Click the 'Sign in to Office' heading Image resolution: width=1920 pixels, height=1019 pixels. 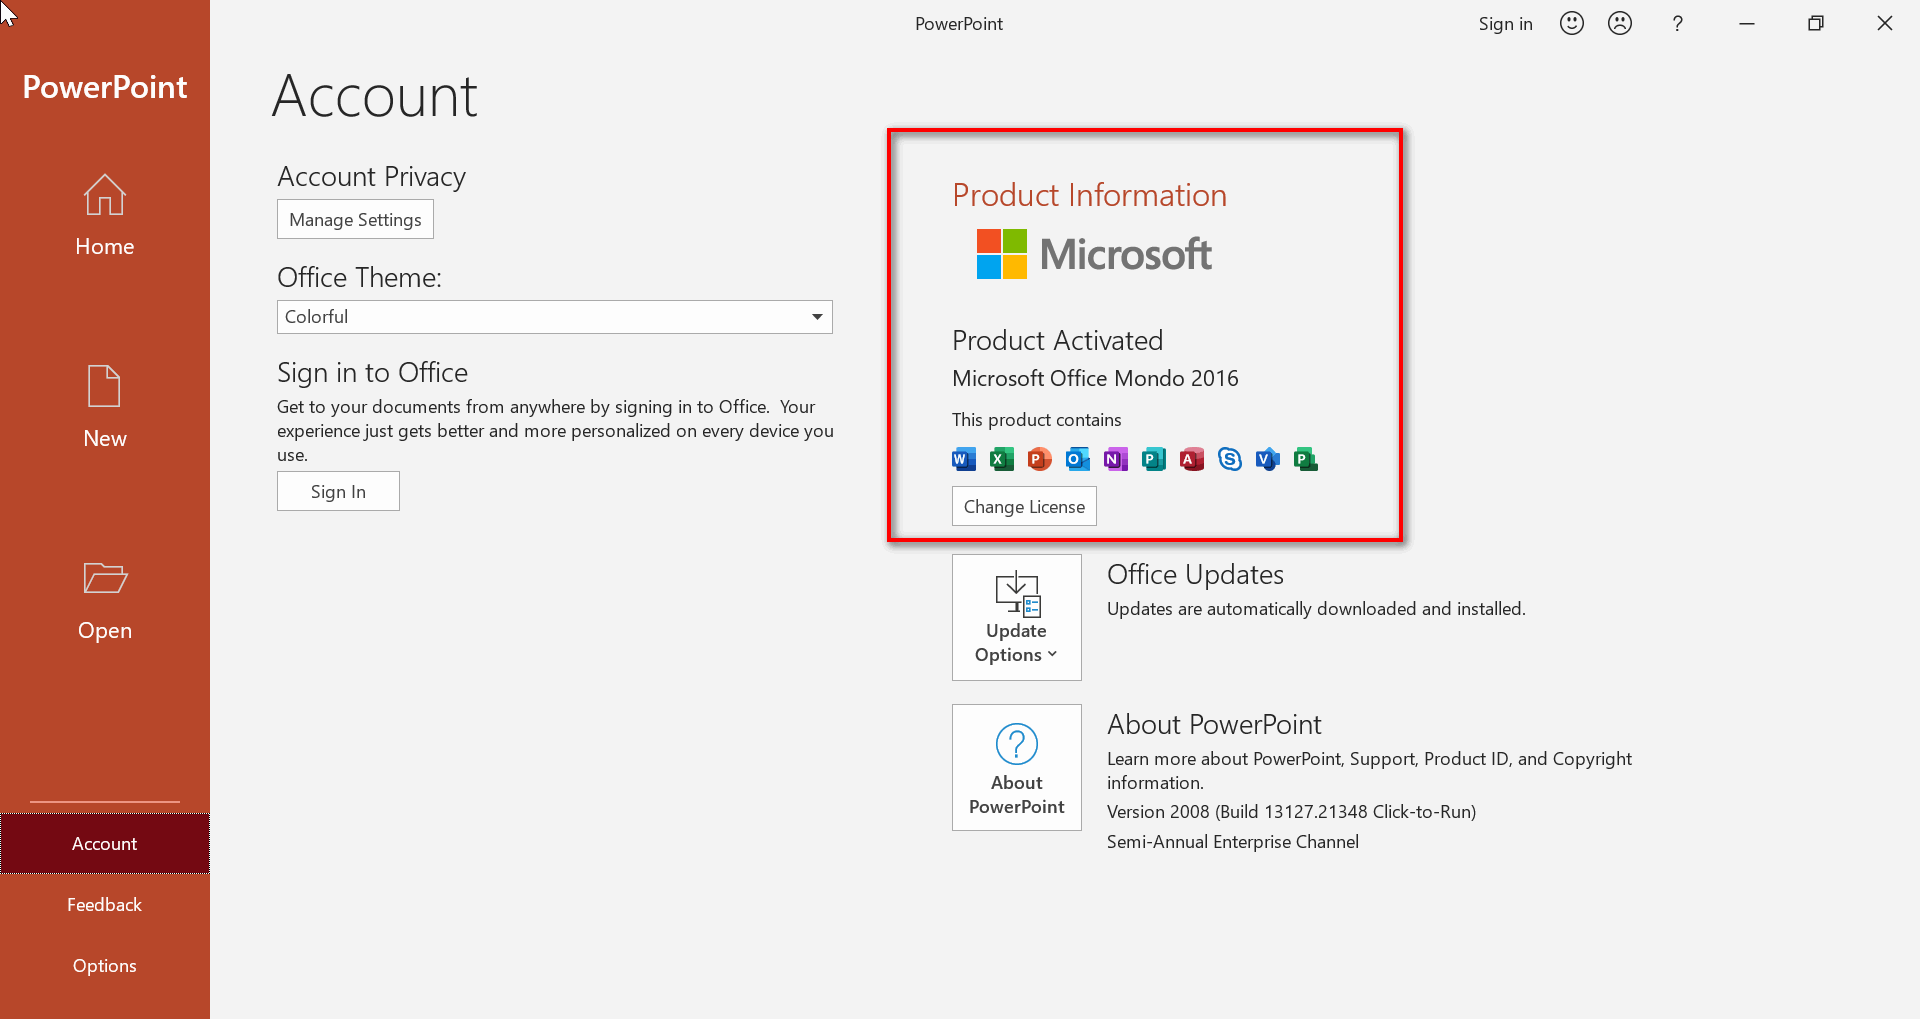(372, 372)
